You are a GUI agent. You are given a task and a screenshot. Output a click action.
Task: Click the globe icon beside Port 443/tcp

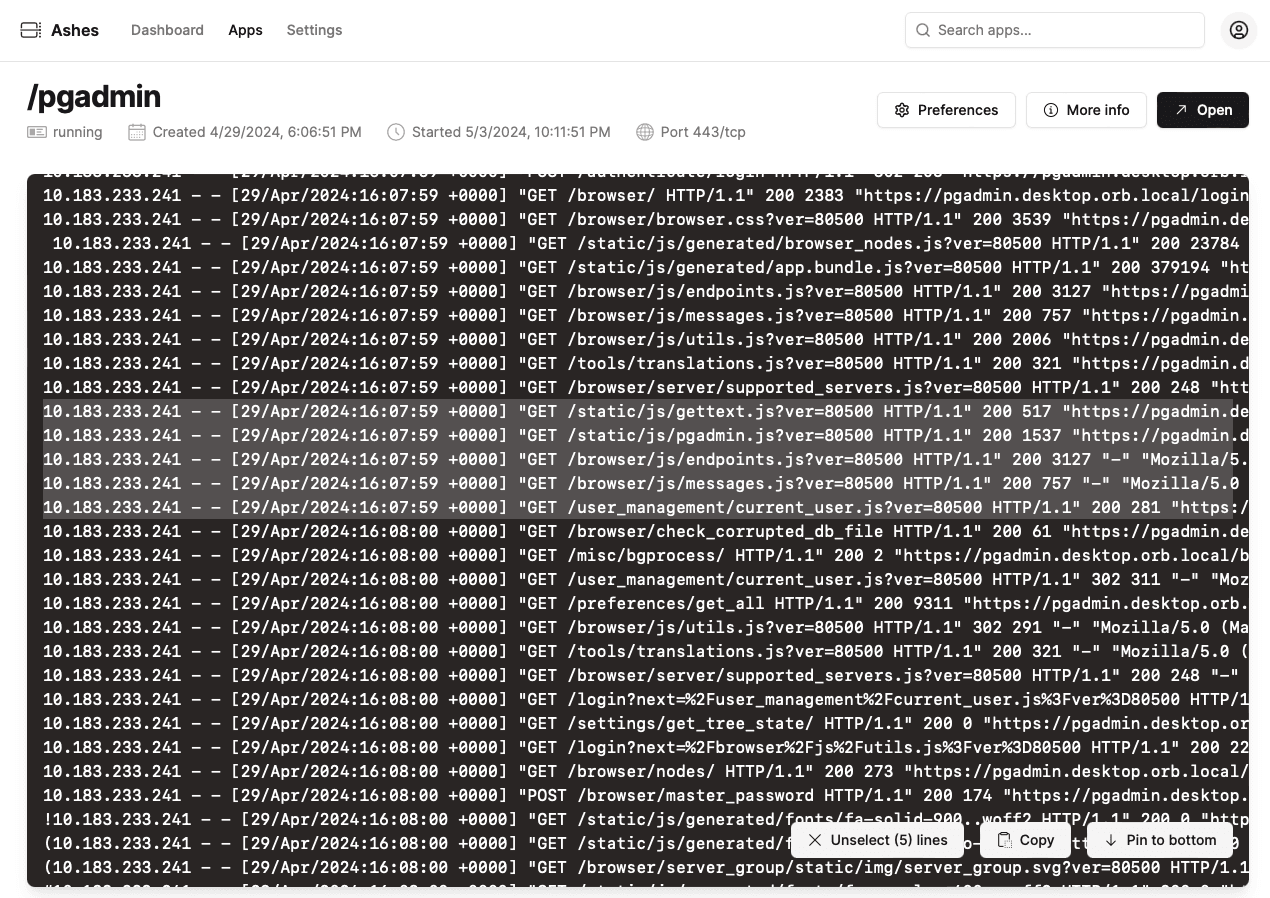pos(645,132)
